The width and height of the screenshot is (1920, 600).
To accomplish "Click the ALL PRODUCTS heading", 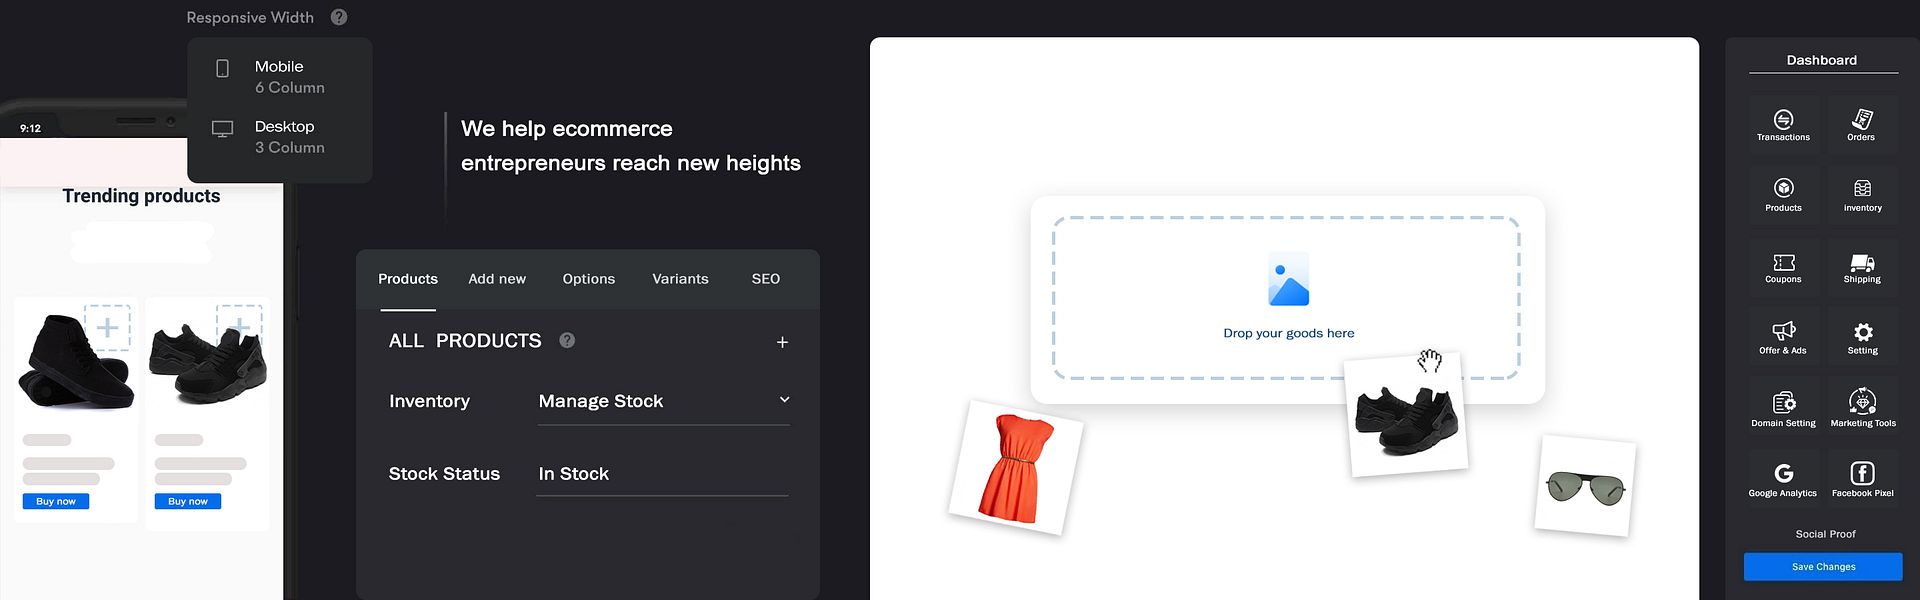I will (465, 341).
